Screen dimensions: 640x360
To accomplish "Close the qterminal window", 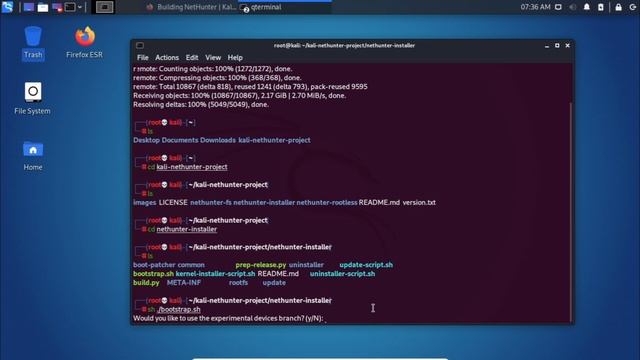I will coord(567,46).
